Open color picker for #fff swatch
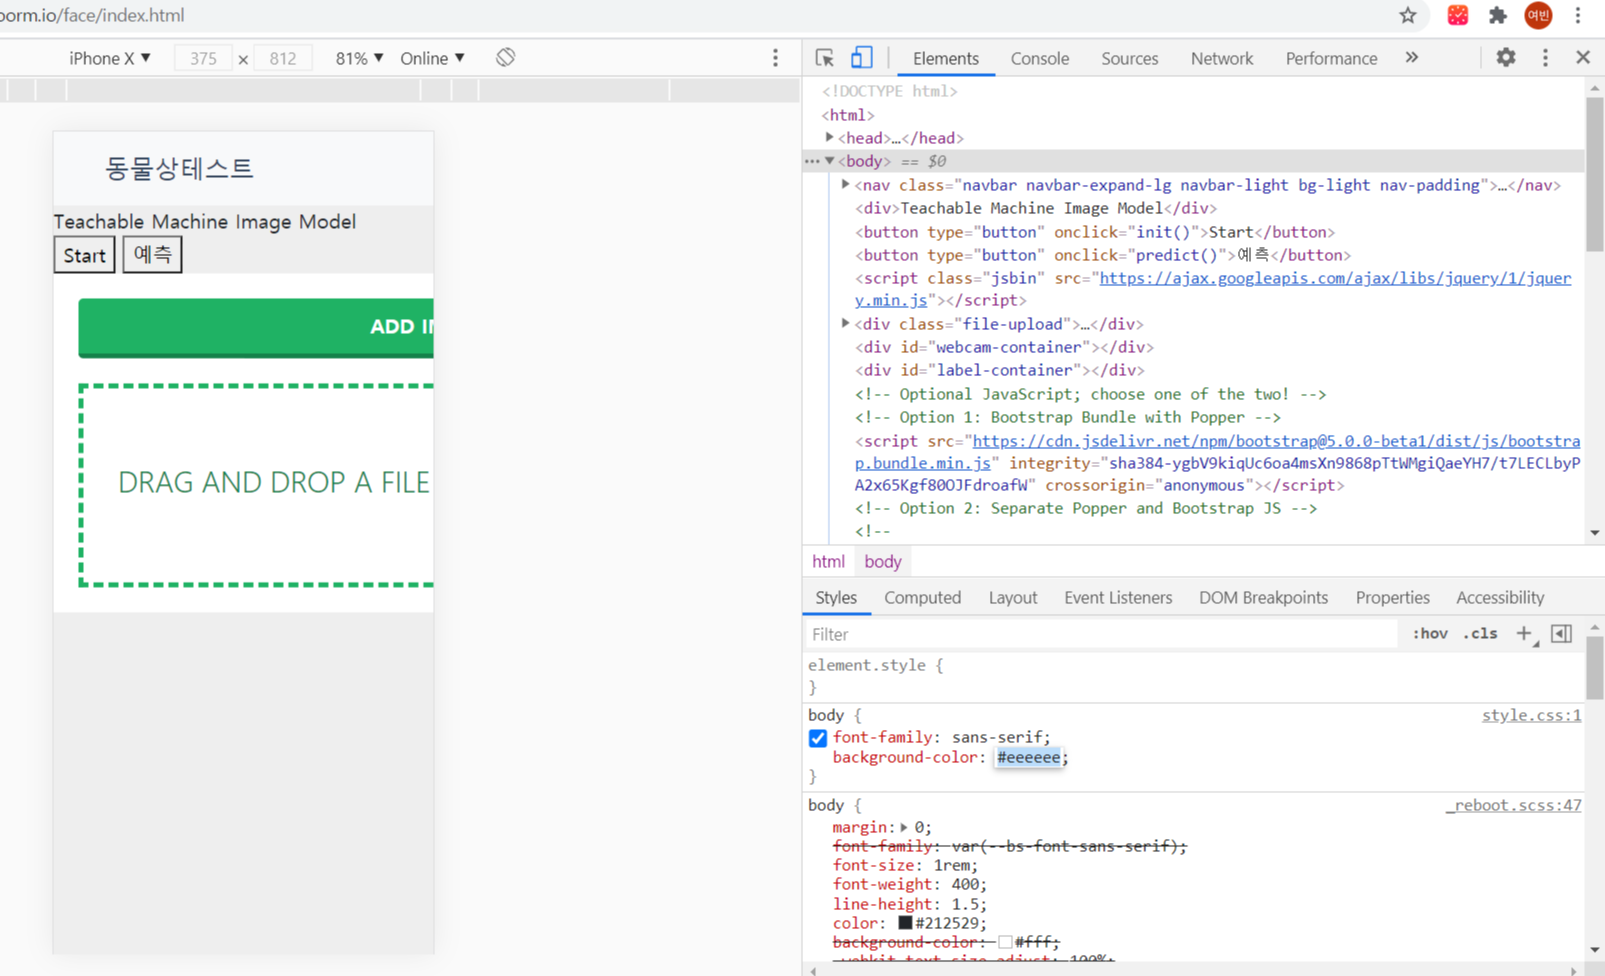Image resolution: width=1605 pixels, height=976 pixels. coord(1005,942)
